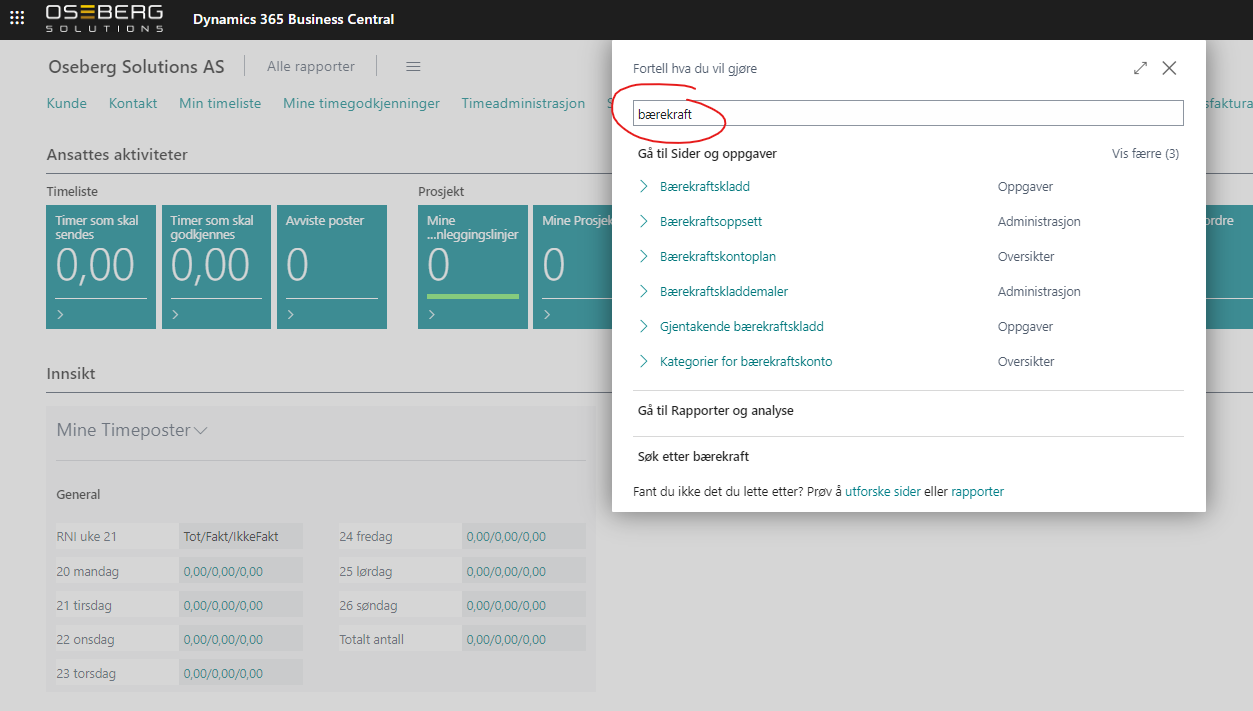Open the Bærekraftsoppsett result
The image size is (1253, 711).
[711, 222]
